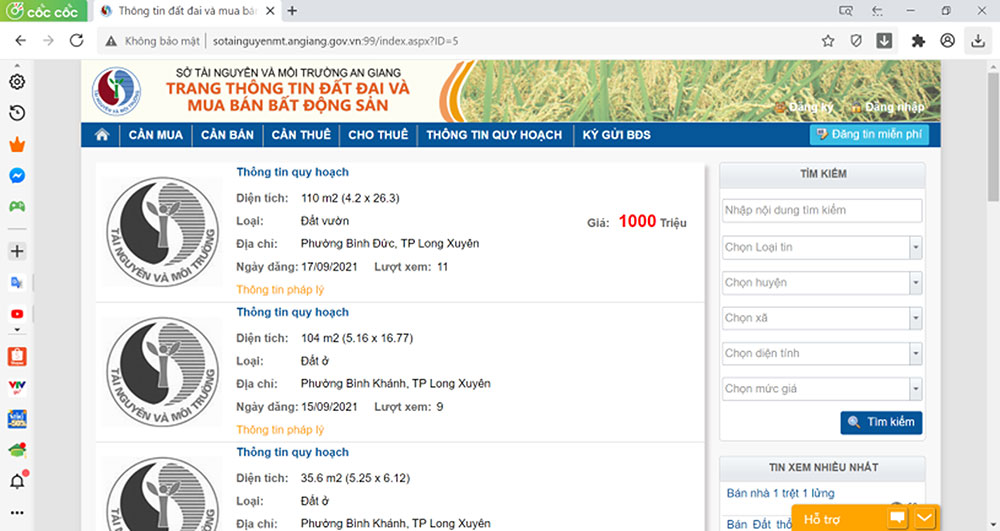
Task: Open the shield protection icon
Action: 856,41
